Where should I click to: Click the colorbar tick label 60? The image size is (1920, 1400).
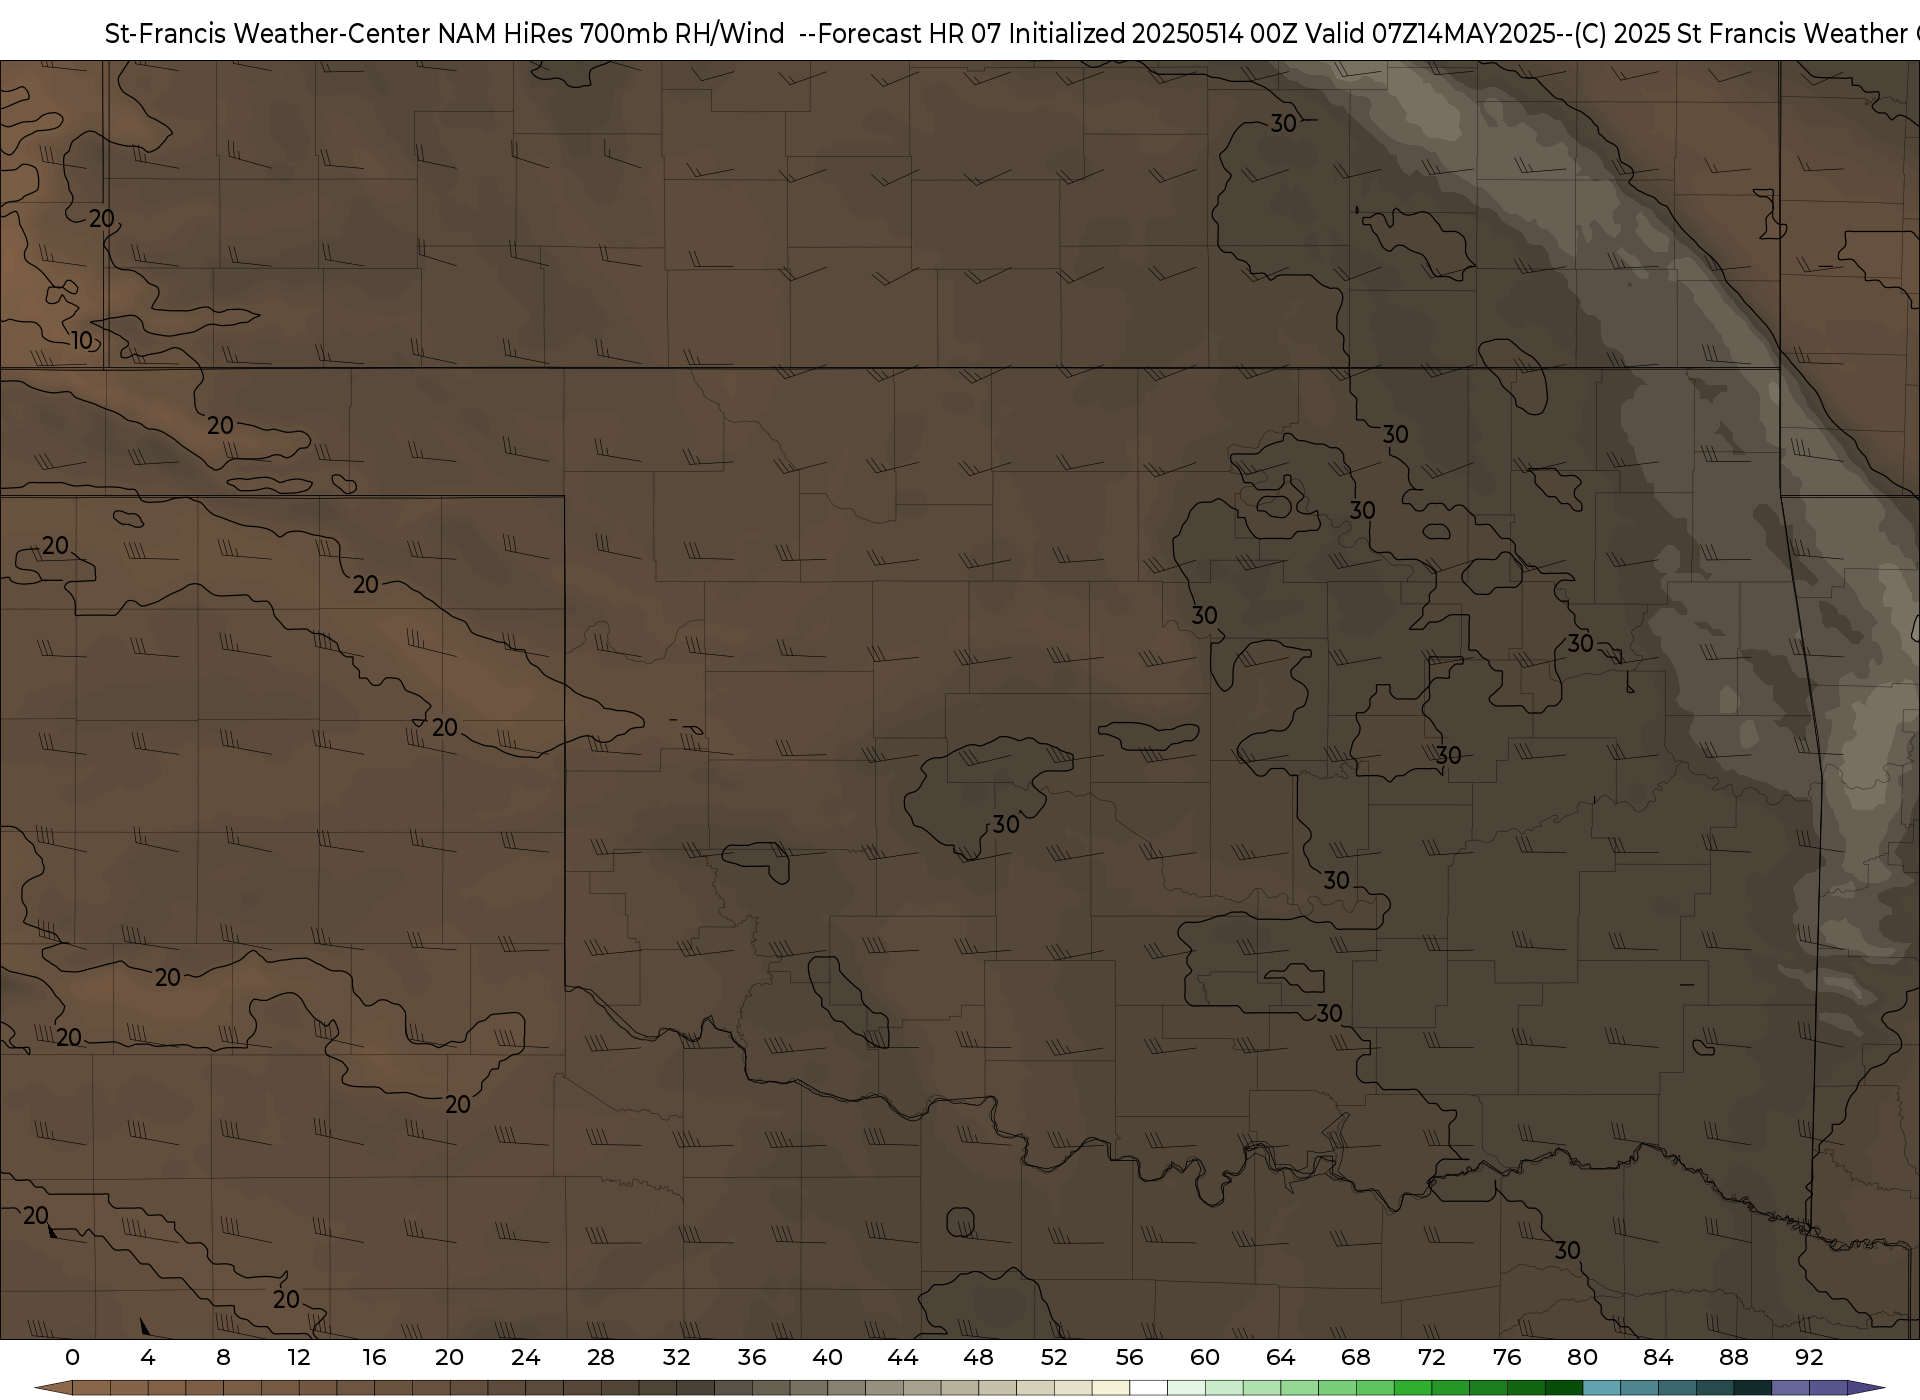(x=1205, y=1358)
